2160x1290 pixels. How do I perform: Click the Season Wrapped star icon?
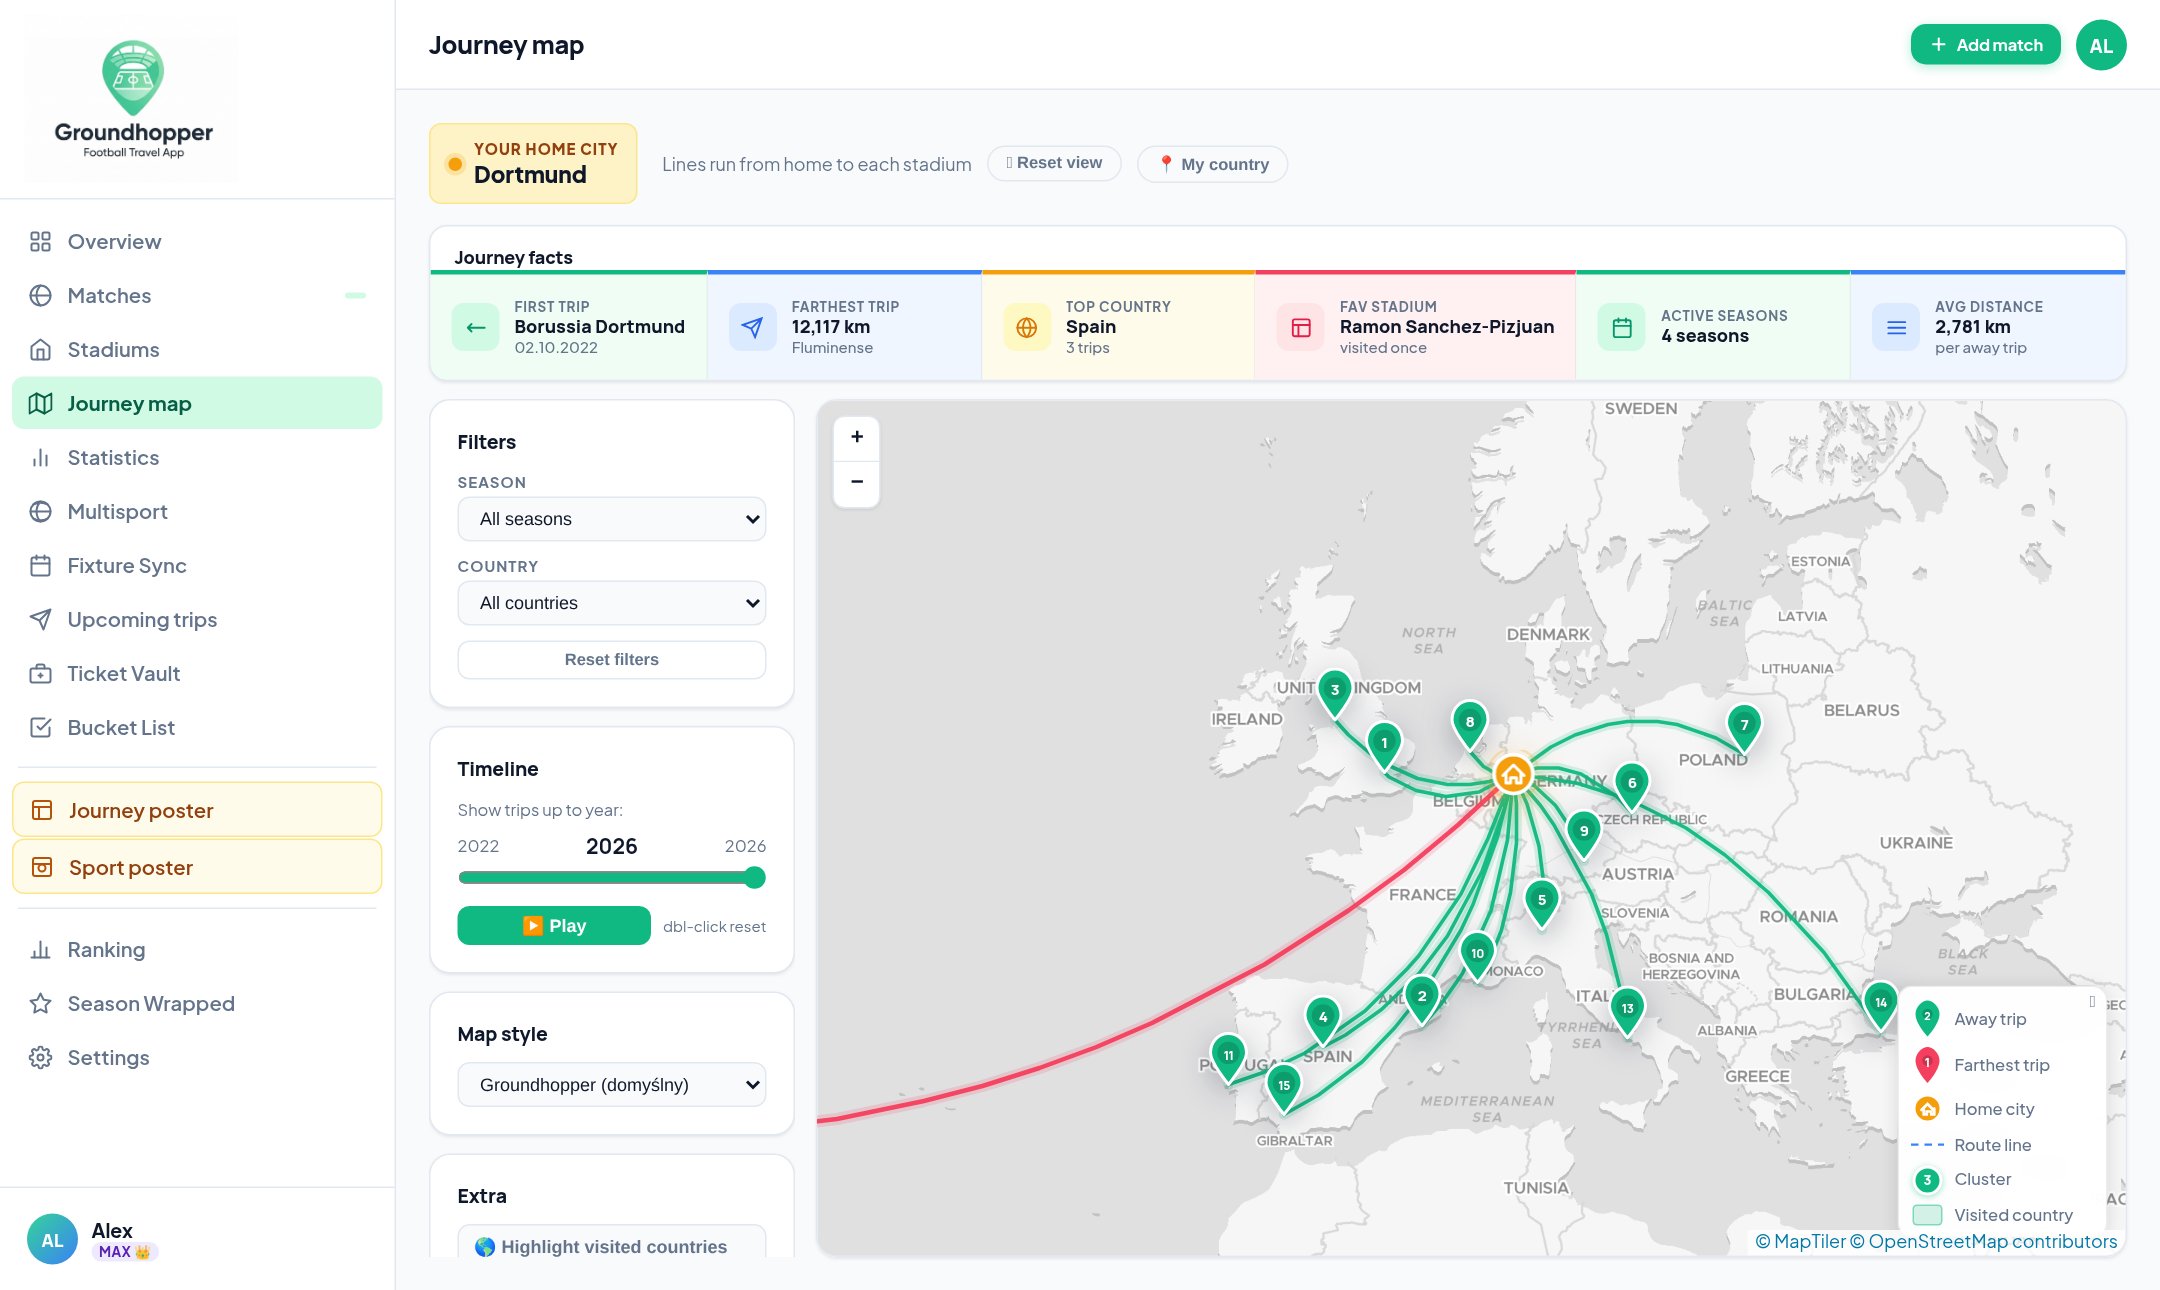[x=40, y=1004]
